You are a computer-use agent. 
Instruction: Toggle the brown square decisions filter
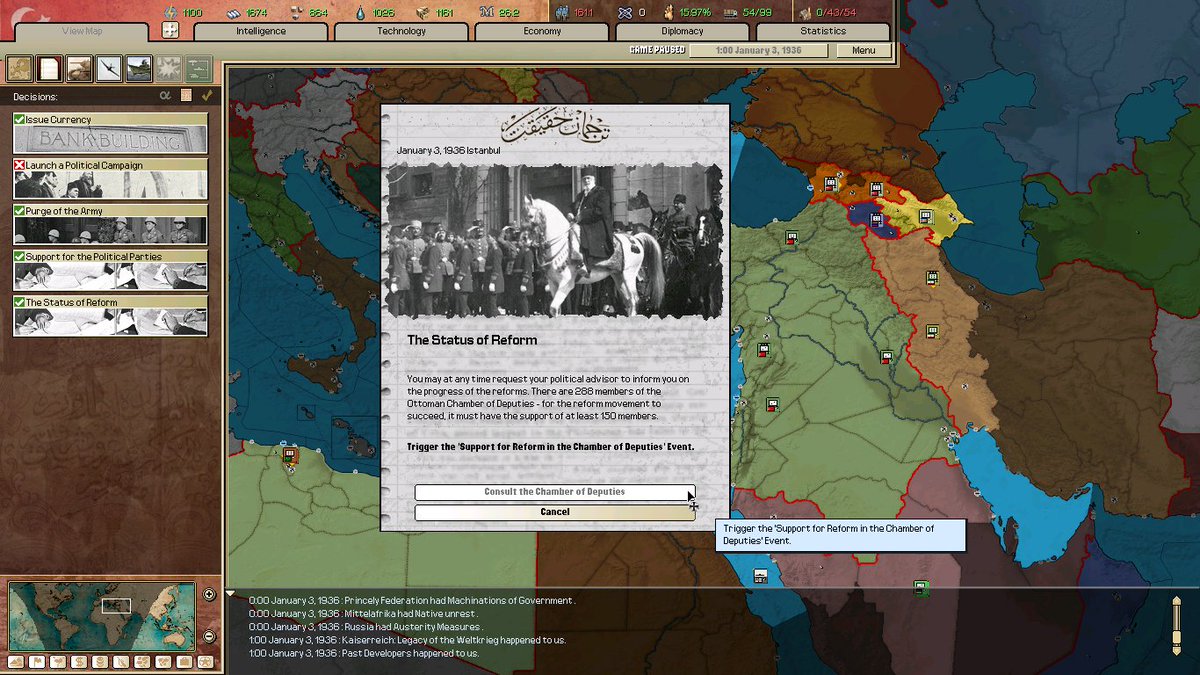pyautogui.click(x=186, y=96)
